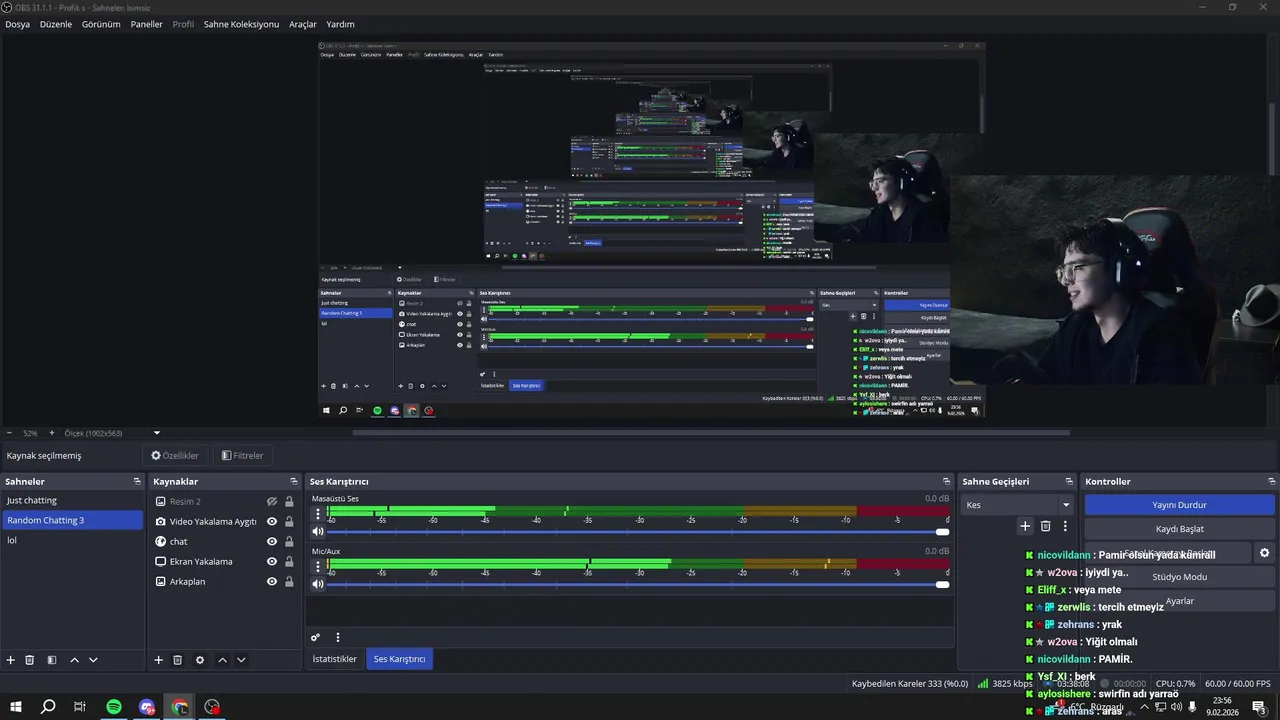This screenshot has width=1280, height=720.
Task: Open the Kes transition dropdown
Action: tap(1017, 505)
